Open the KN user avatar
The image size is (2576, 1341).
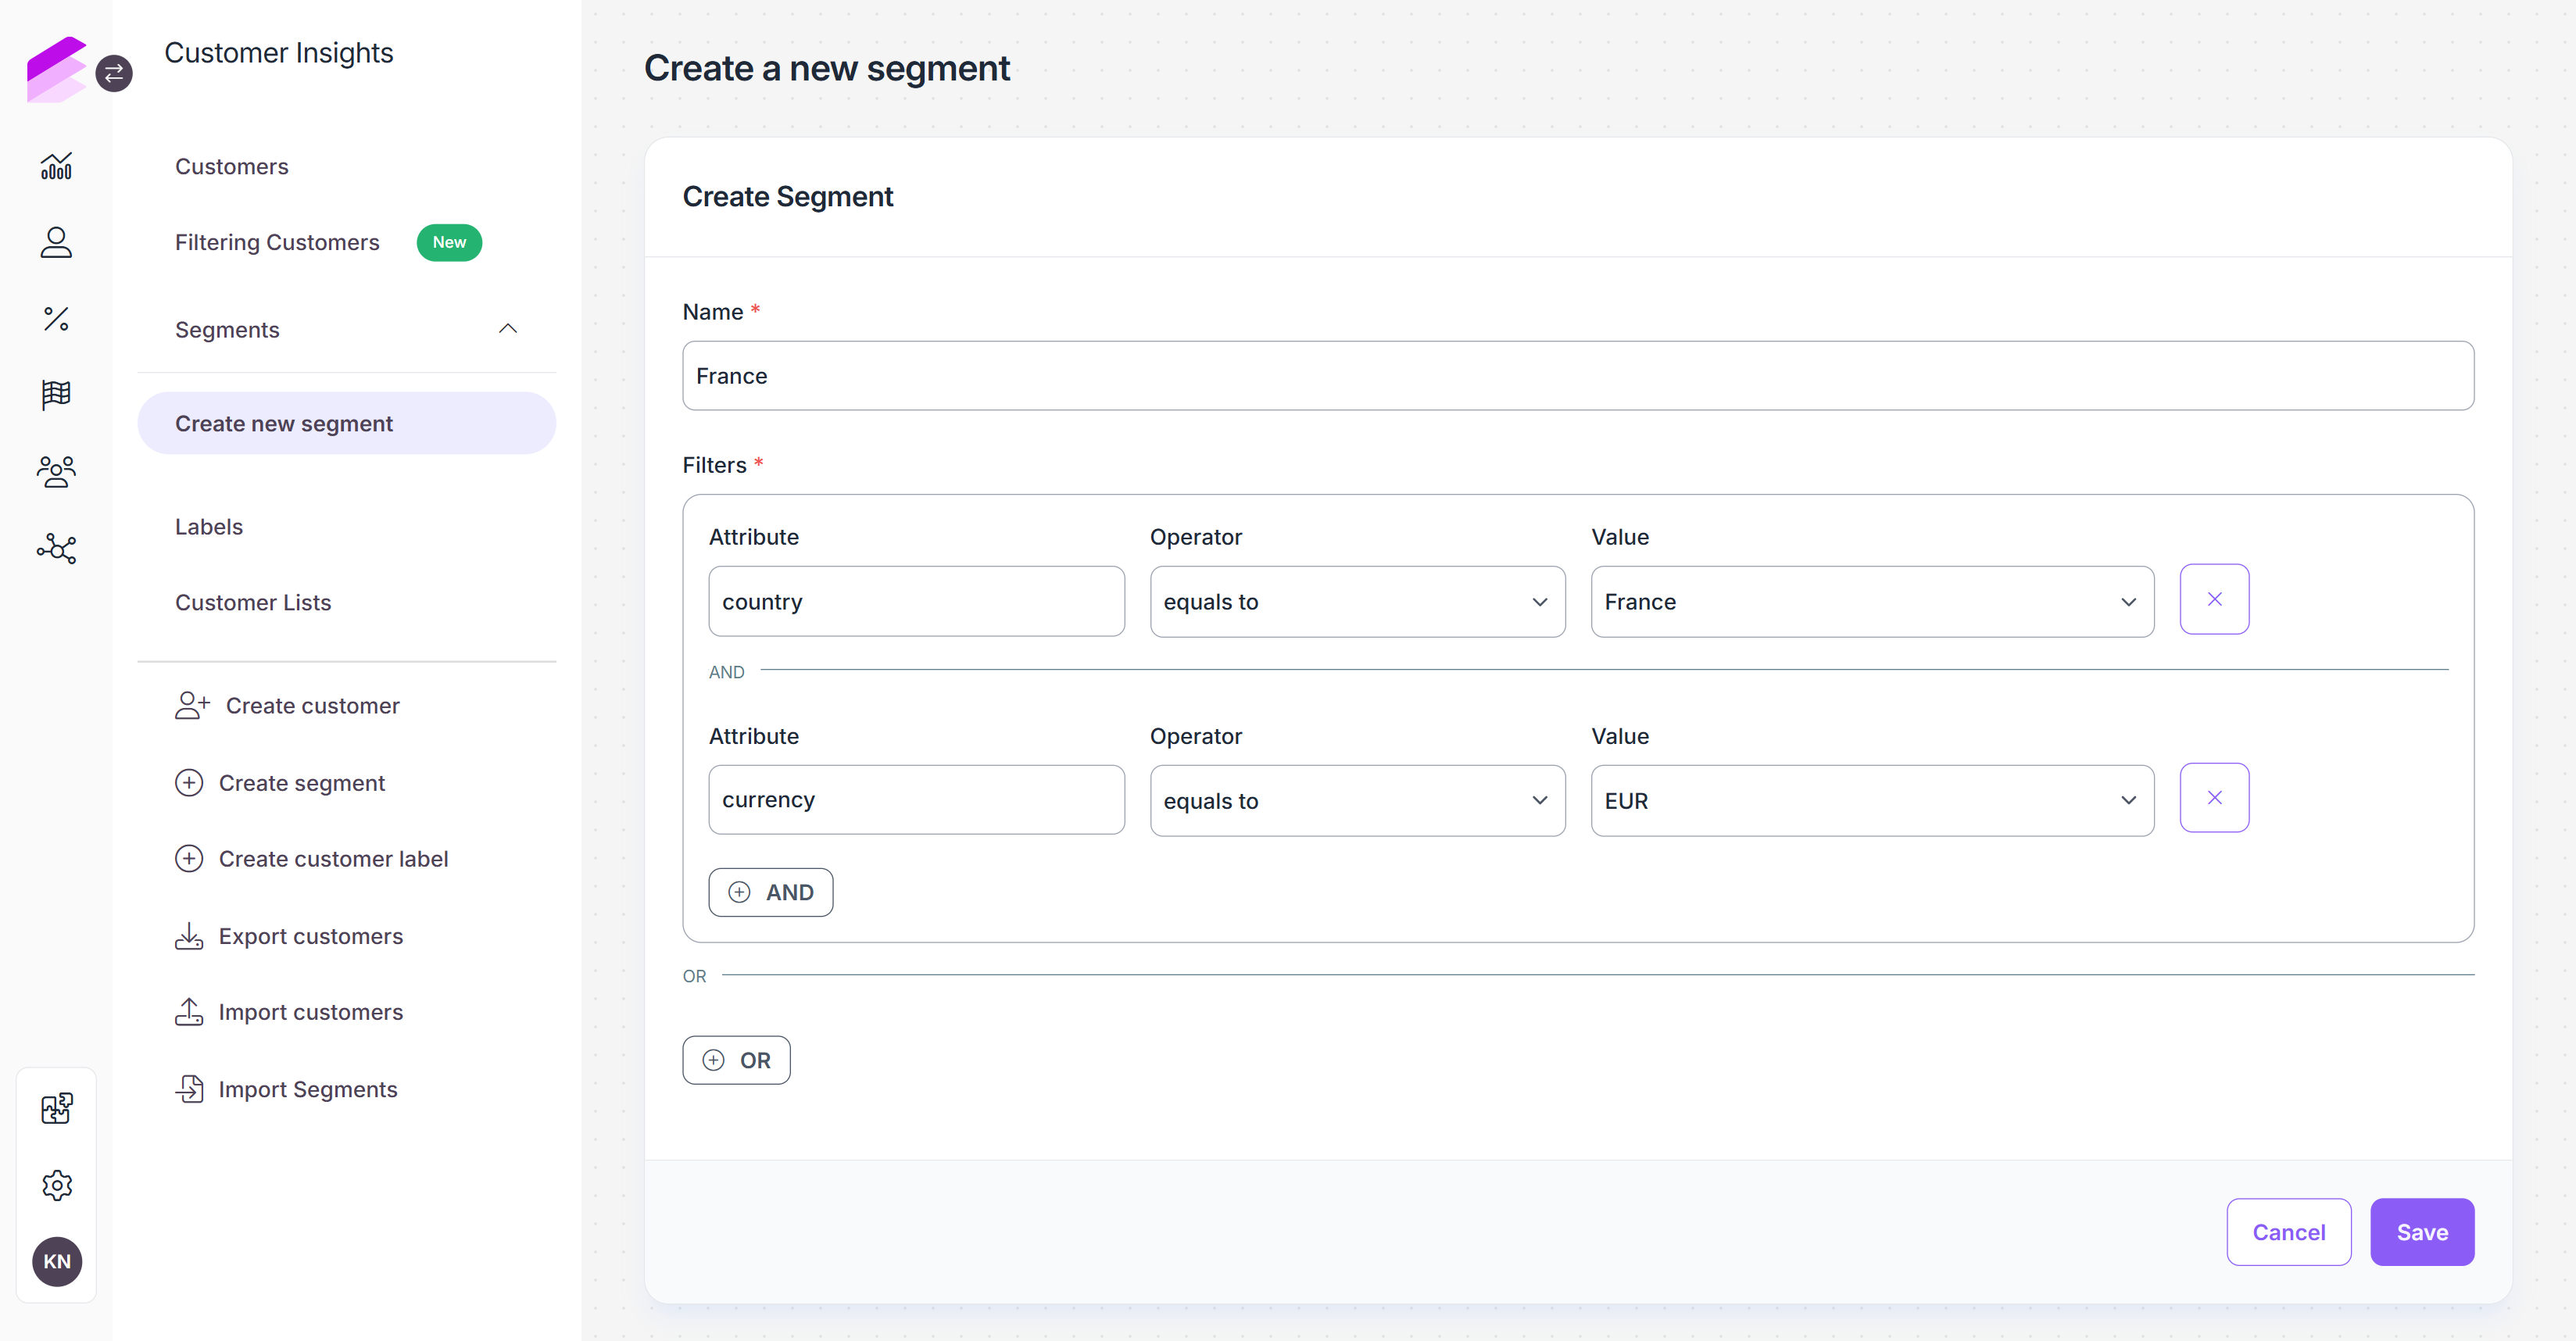(57, 1261)
